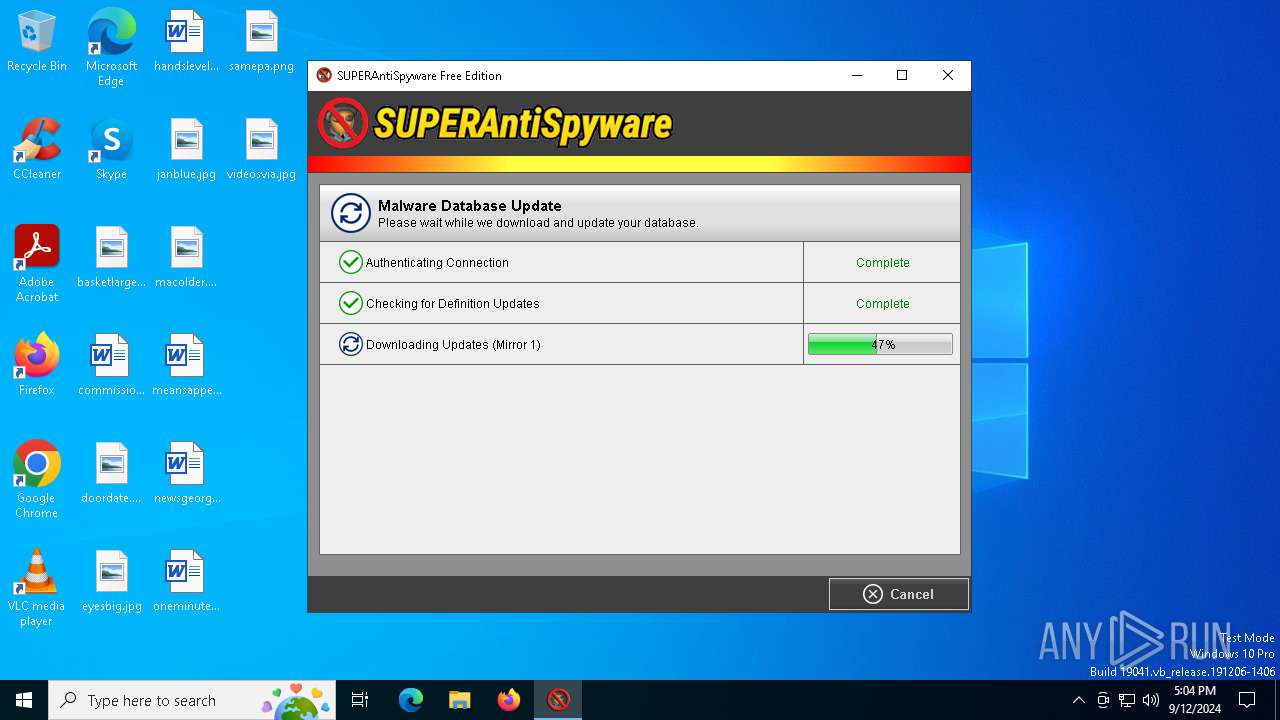
Task: Click 'Authenticating Connection' label
Action: click(x=437, y=263)
